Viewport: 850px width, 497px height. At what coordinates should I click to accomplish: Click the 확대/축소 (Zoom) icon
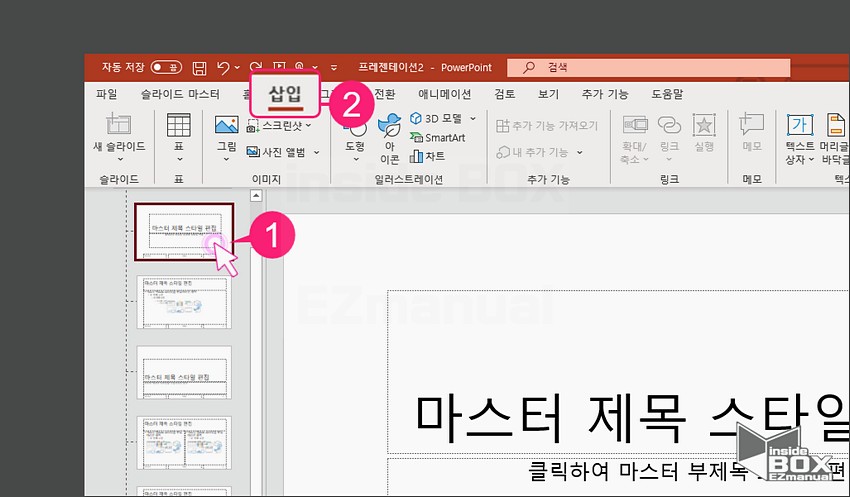pos(635,125)
